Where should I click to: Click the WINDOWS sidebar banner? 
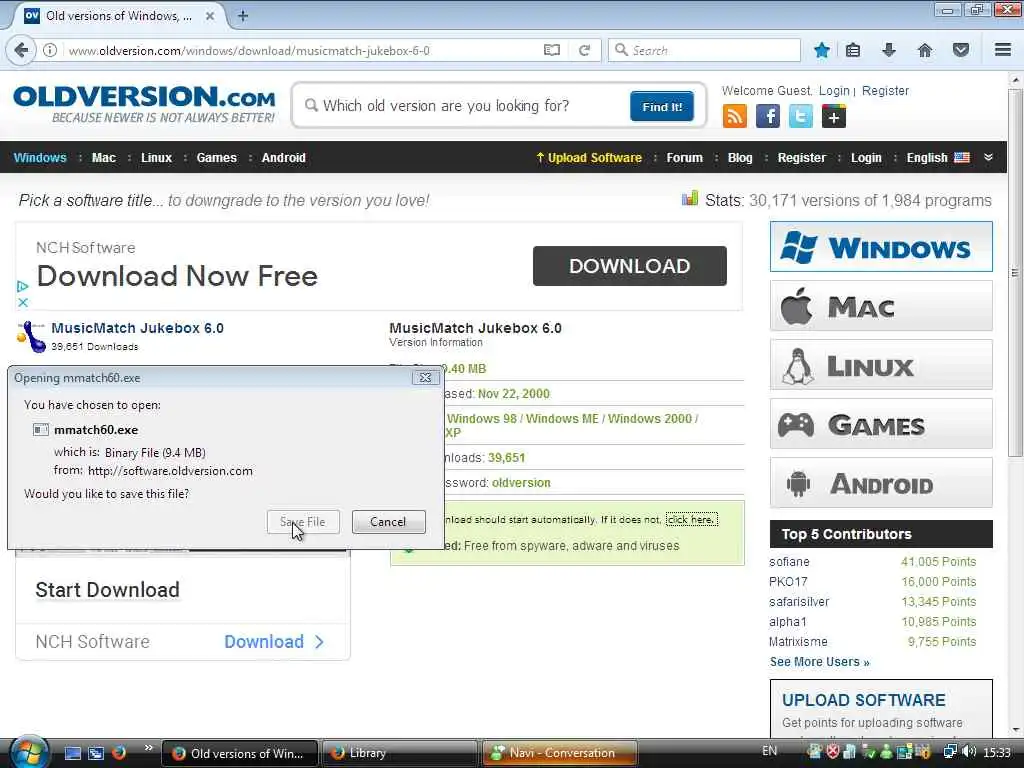tap(881, 247)
